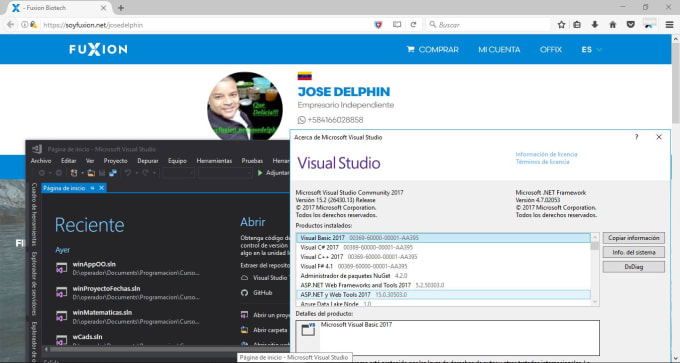Open the Información de licencia link
680x363 pixels.
tap(546, 154)
